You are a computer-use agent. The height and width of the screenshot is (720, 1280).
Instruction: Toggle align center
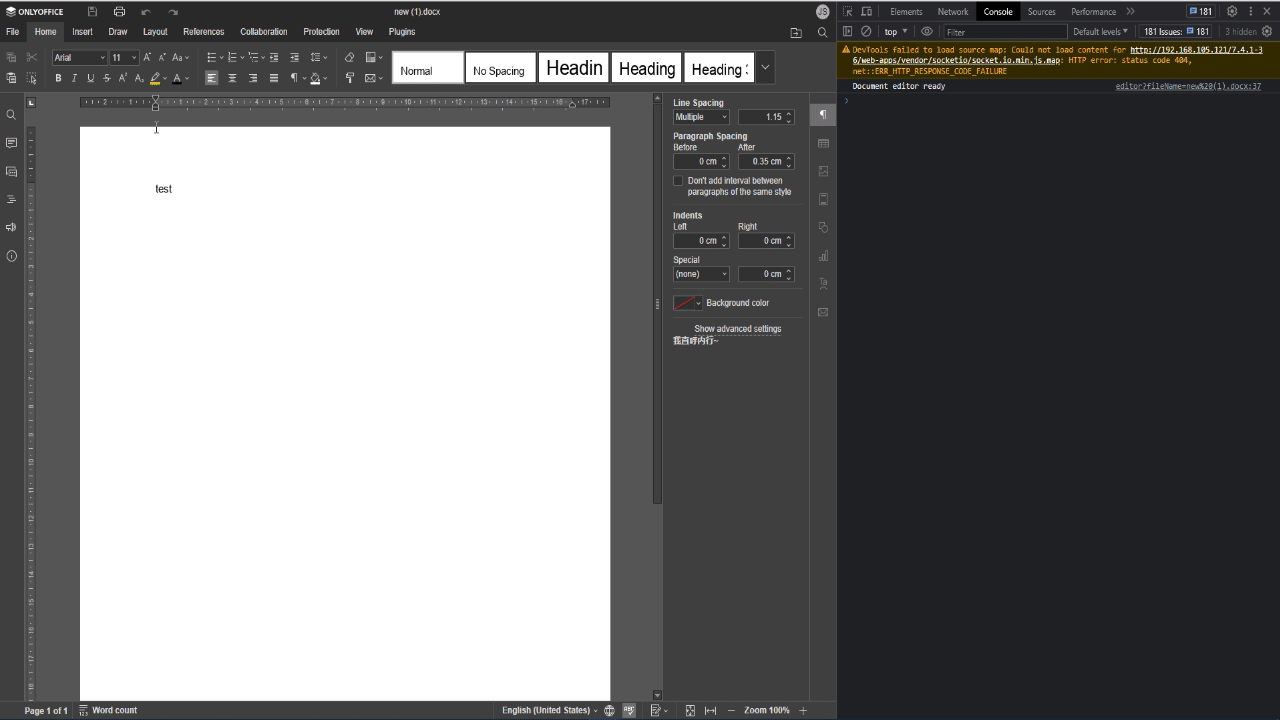[232, 78]
